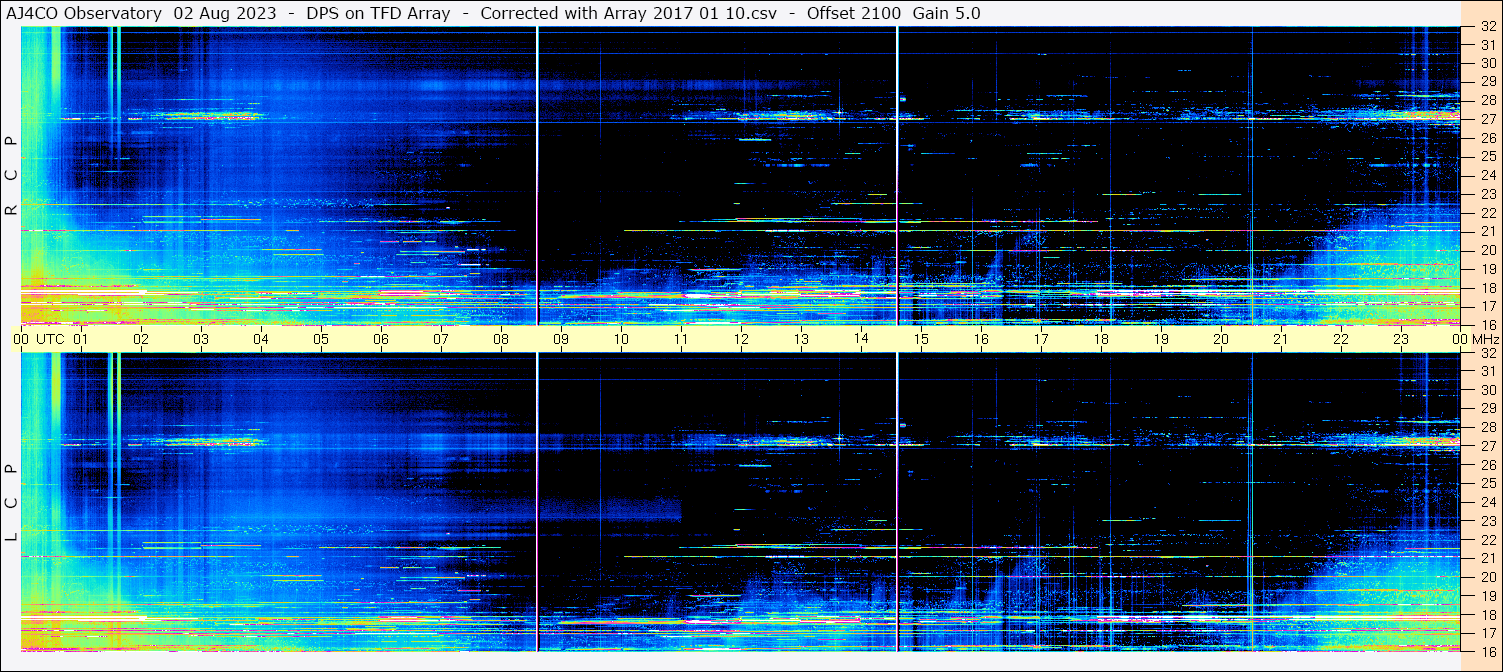This screenshot has width=1503, height=672.
Task: Click 18 MHz label on RCP panel
Action: 1488,287
